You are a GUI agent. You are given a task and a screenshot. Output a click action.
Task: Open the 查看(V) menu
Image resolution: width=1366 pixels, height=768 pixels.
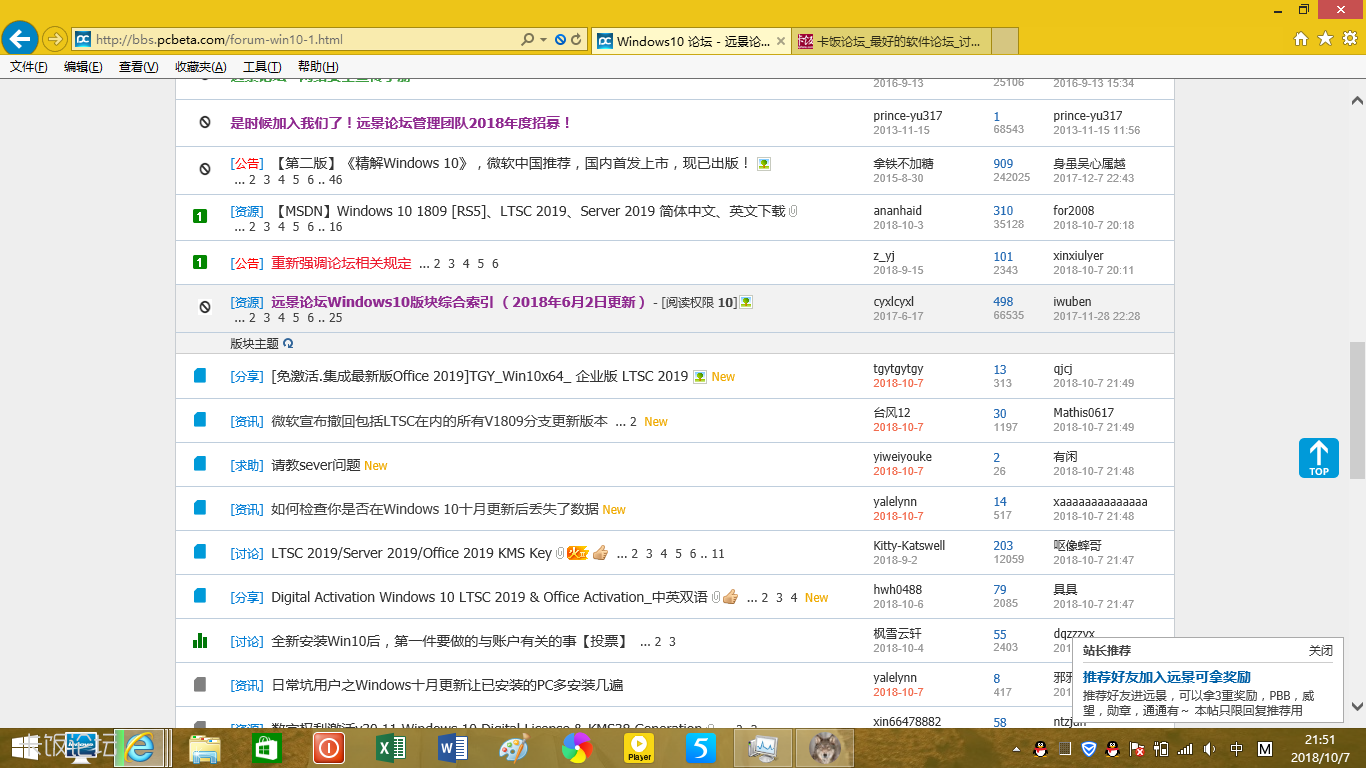tap(138, 67)
